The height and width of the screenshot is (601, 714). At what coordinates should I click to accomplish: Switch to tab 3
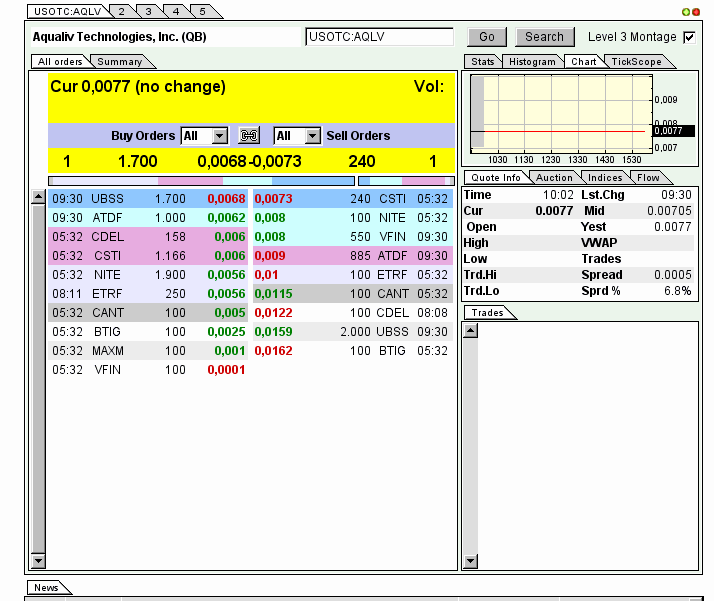(148, 11)
